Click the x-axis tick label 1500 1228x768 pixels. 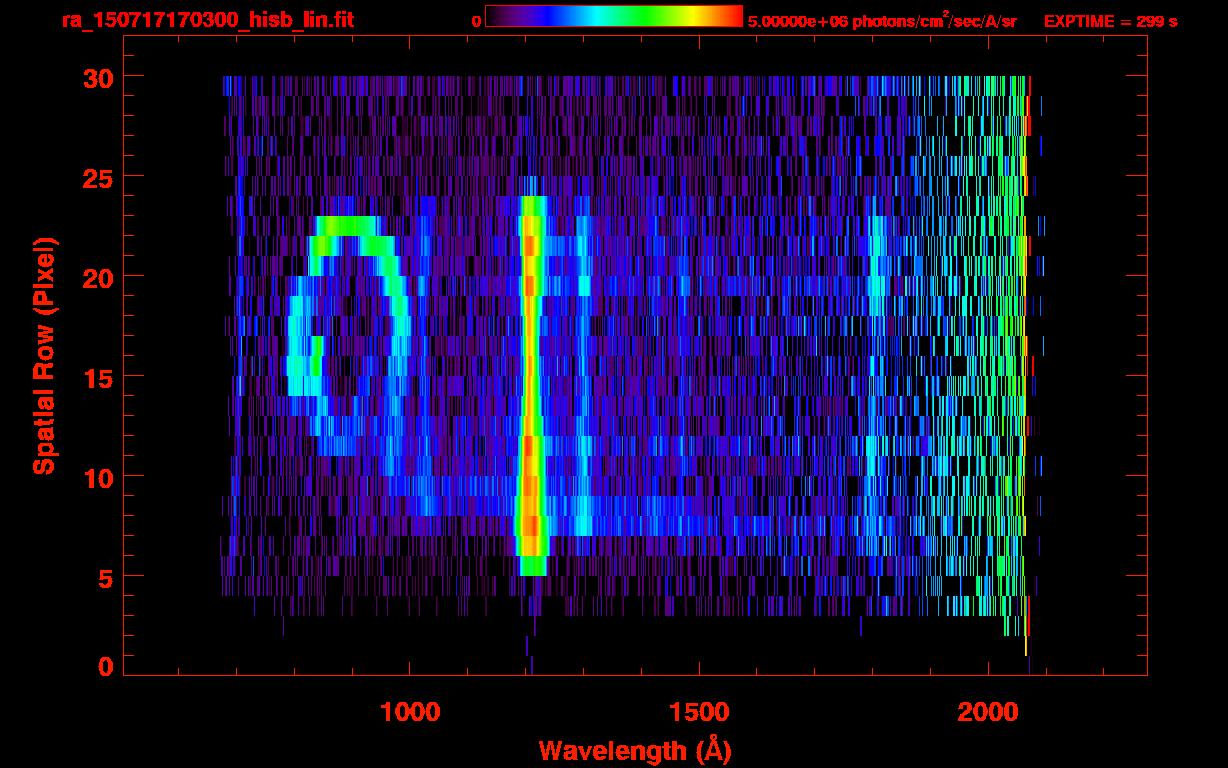coord(698,712)
